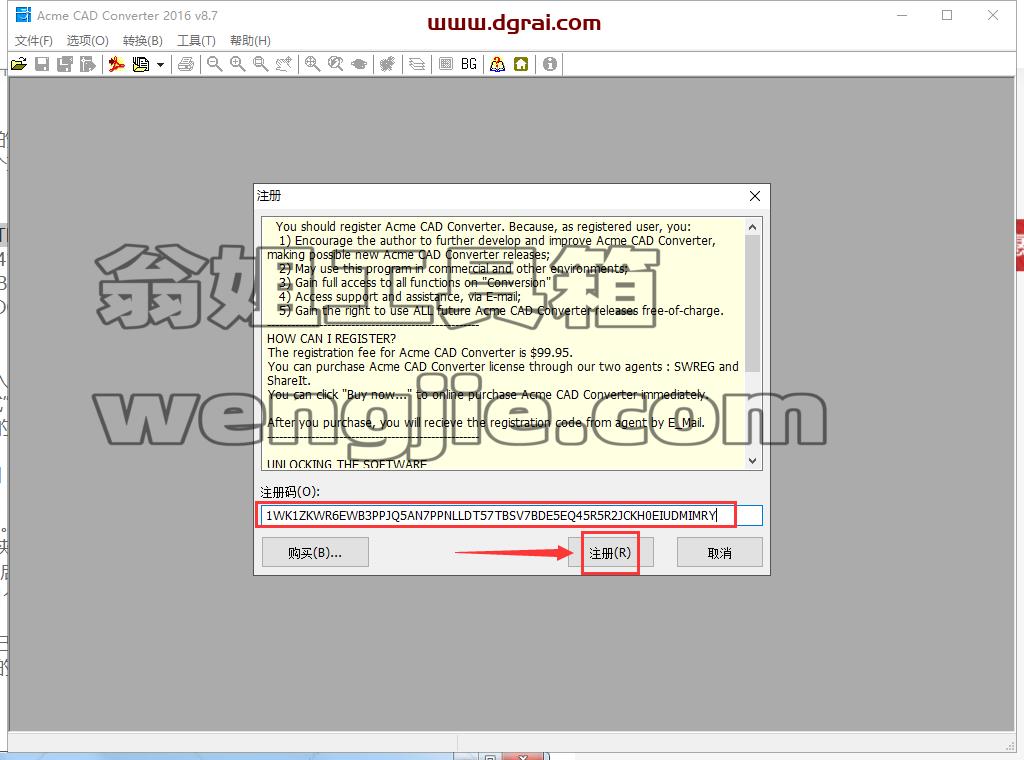The height and width of the screenshot is (760, 1024).
Task: Click the regenerate drawing icon
Action: tap(387, 64)
